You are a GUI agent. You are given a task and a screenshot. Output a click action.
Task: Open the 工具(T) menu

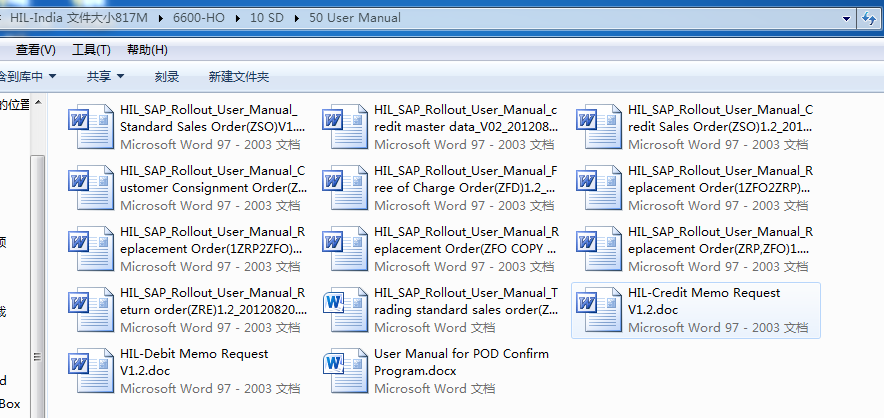(x=91, y=50)
